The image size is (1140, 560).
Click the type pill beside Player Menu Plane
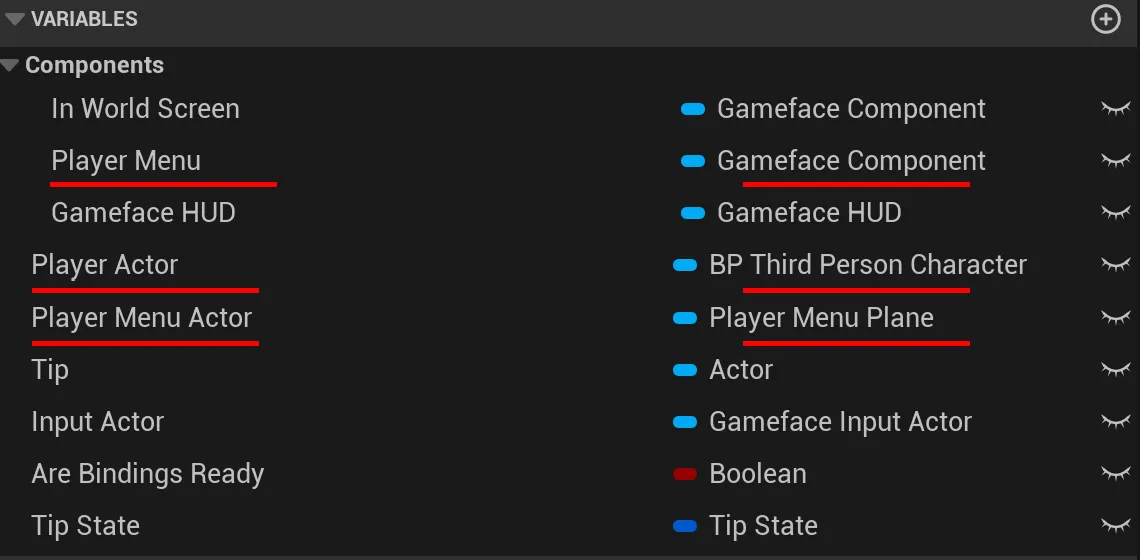(685, 318)
